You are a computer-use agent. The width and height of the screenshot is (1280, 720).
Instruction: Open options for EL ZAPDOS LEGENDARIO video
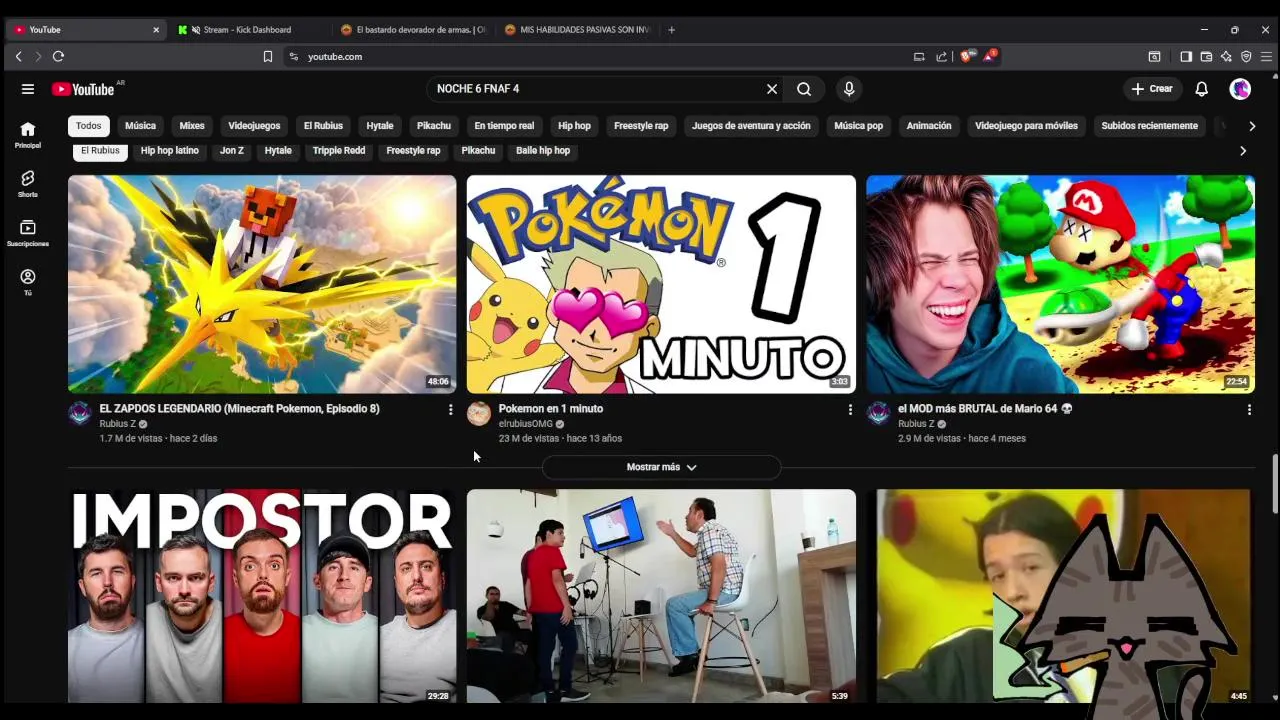coord(450,410)
